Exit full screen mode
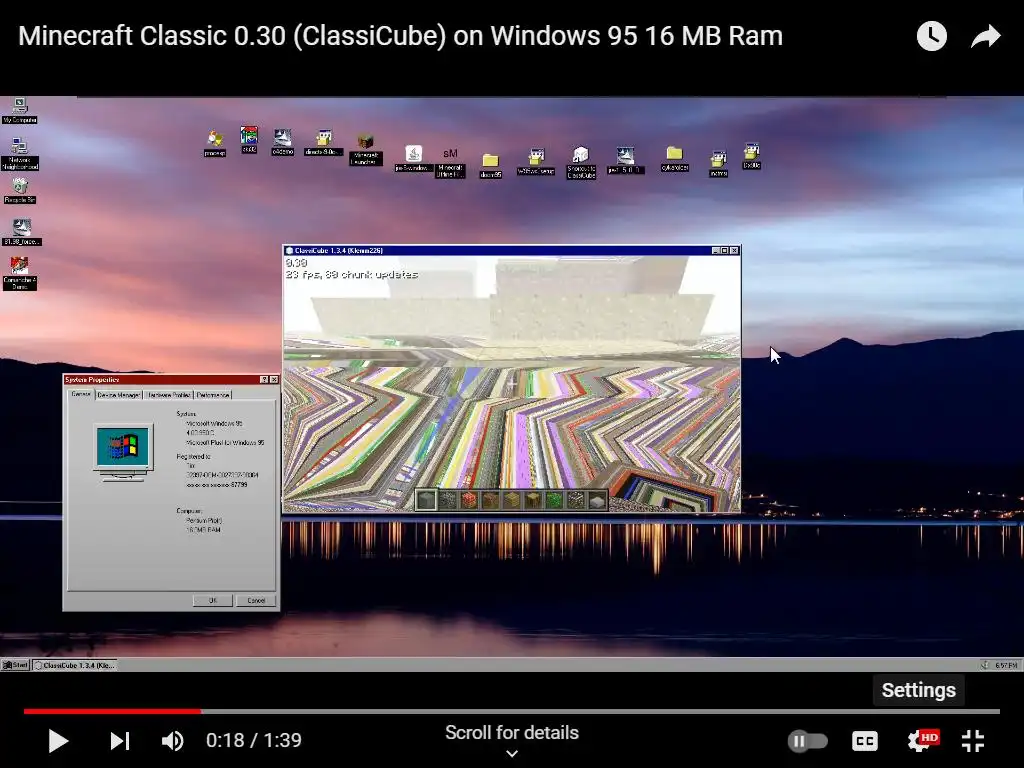This screenshot has width=1024, height=768. (973, 741)
